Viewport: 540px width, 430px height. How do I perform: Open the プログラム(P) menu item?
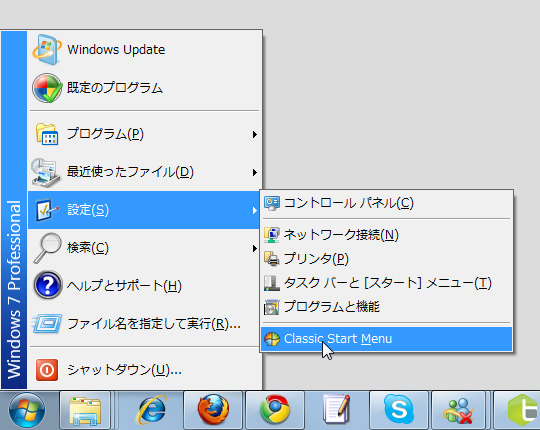click(x=145, y=134)
